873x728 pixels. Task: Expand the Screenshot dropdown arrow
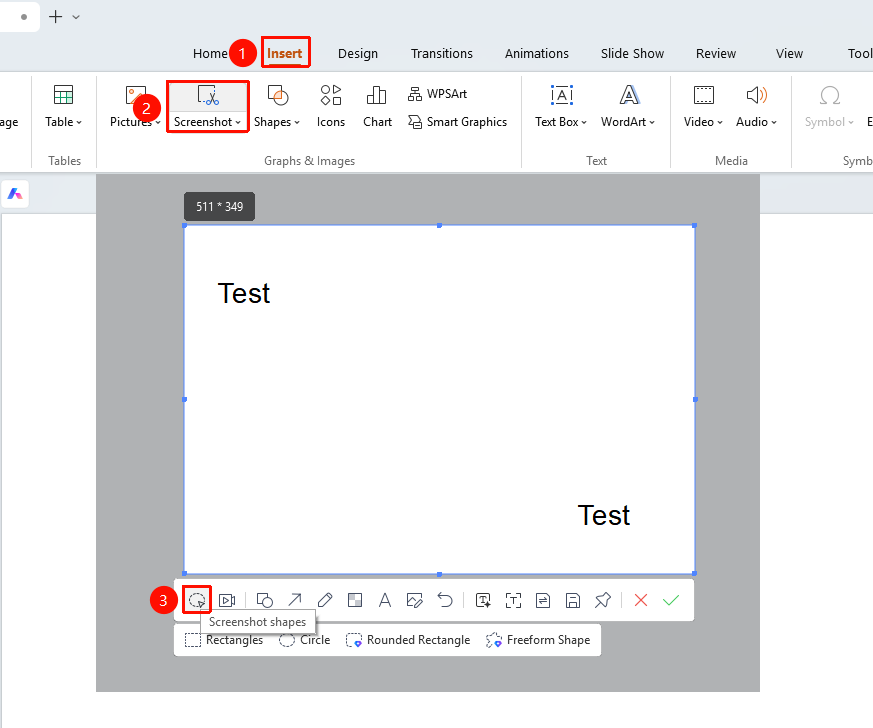[238, 122]
